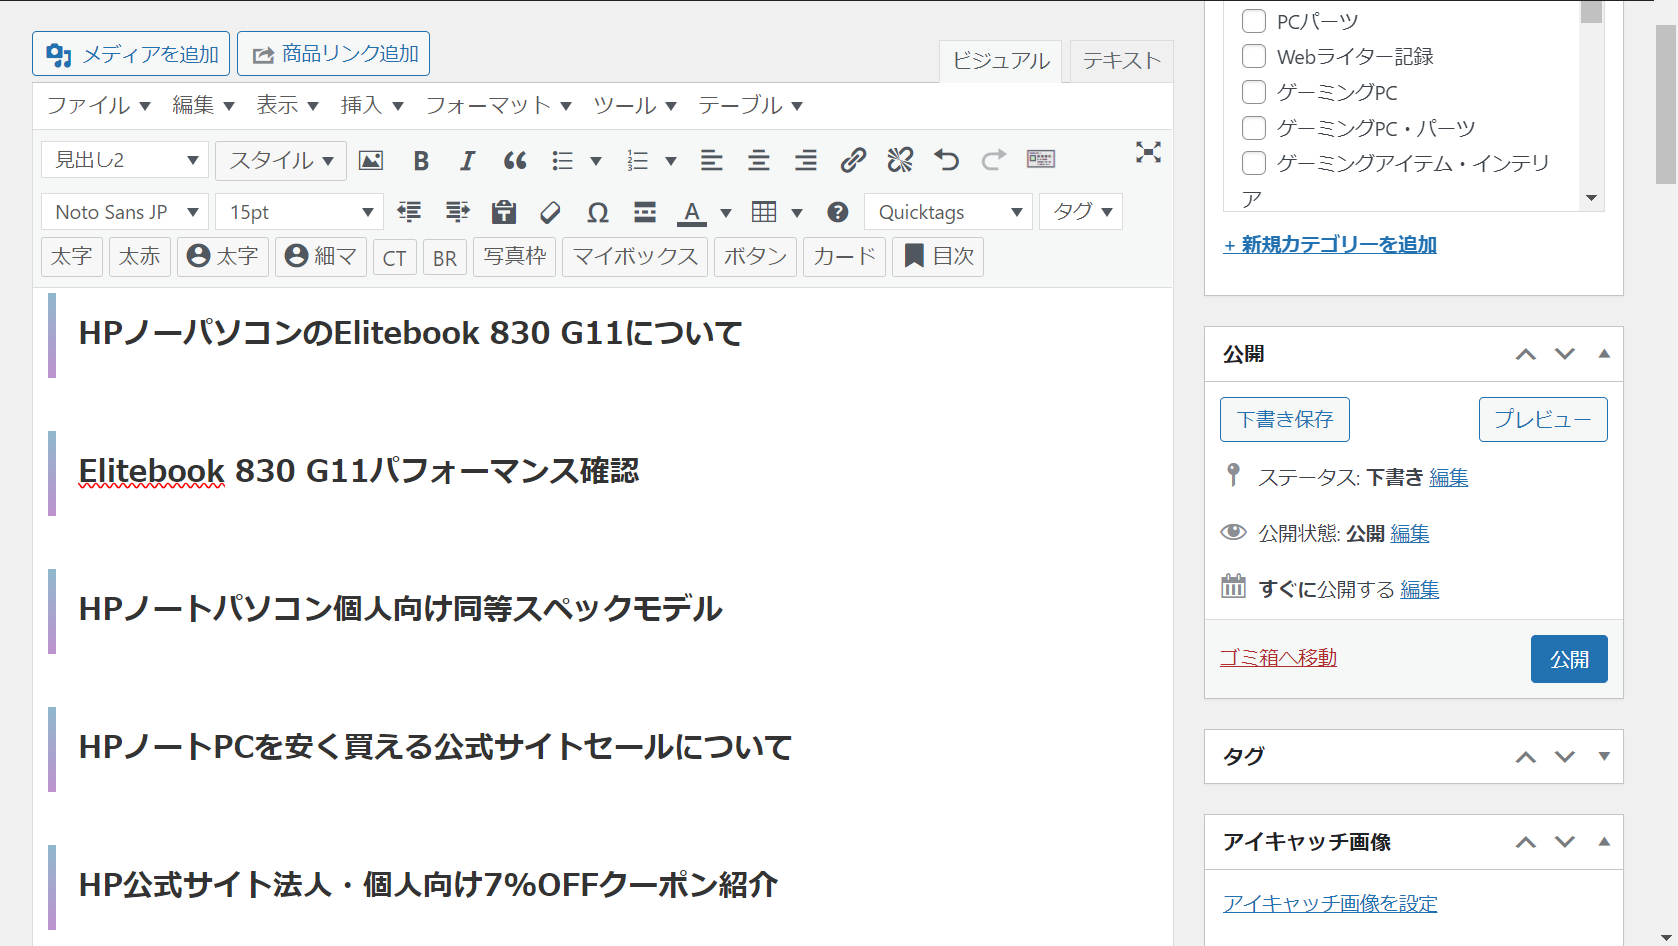This screenshot has height=946, width=1678.
Task: Insert a bulleted list
Action: 563,160
